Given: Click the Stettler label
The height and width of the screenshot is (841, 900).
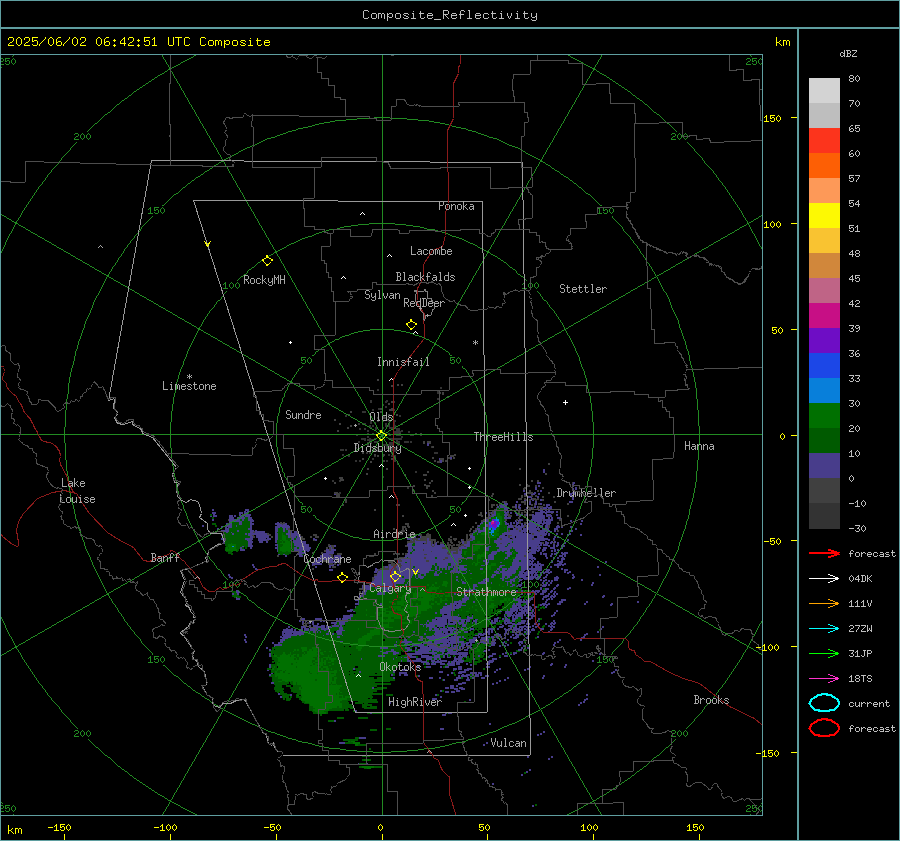Looking at the screenshot, I should 583,289.
